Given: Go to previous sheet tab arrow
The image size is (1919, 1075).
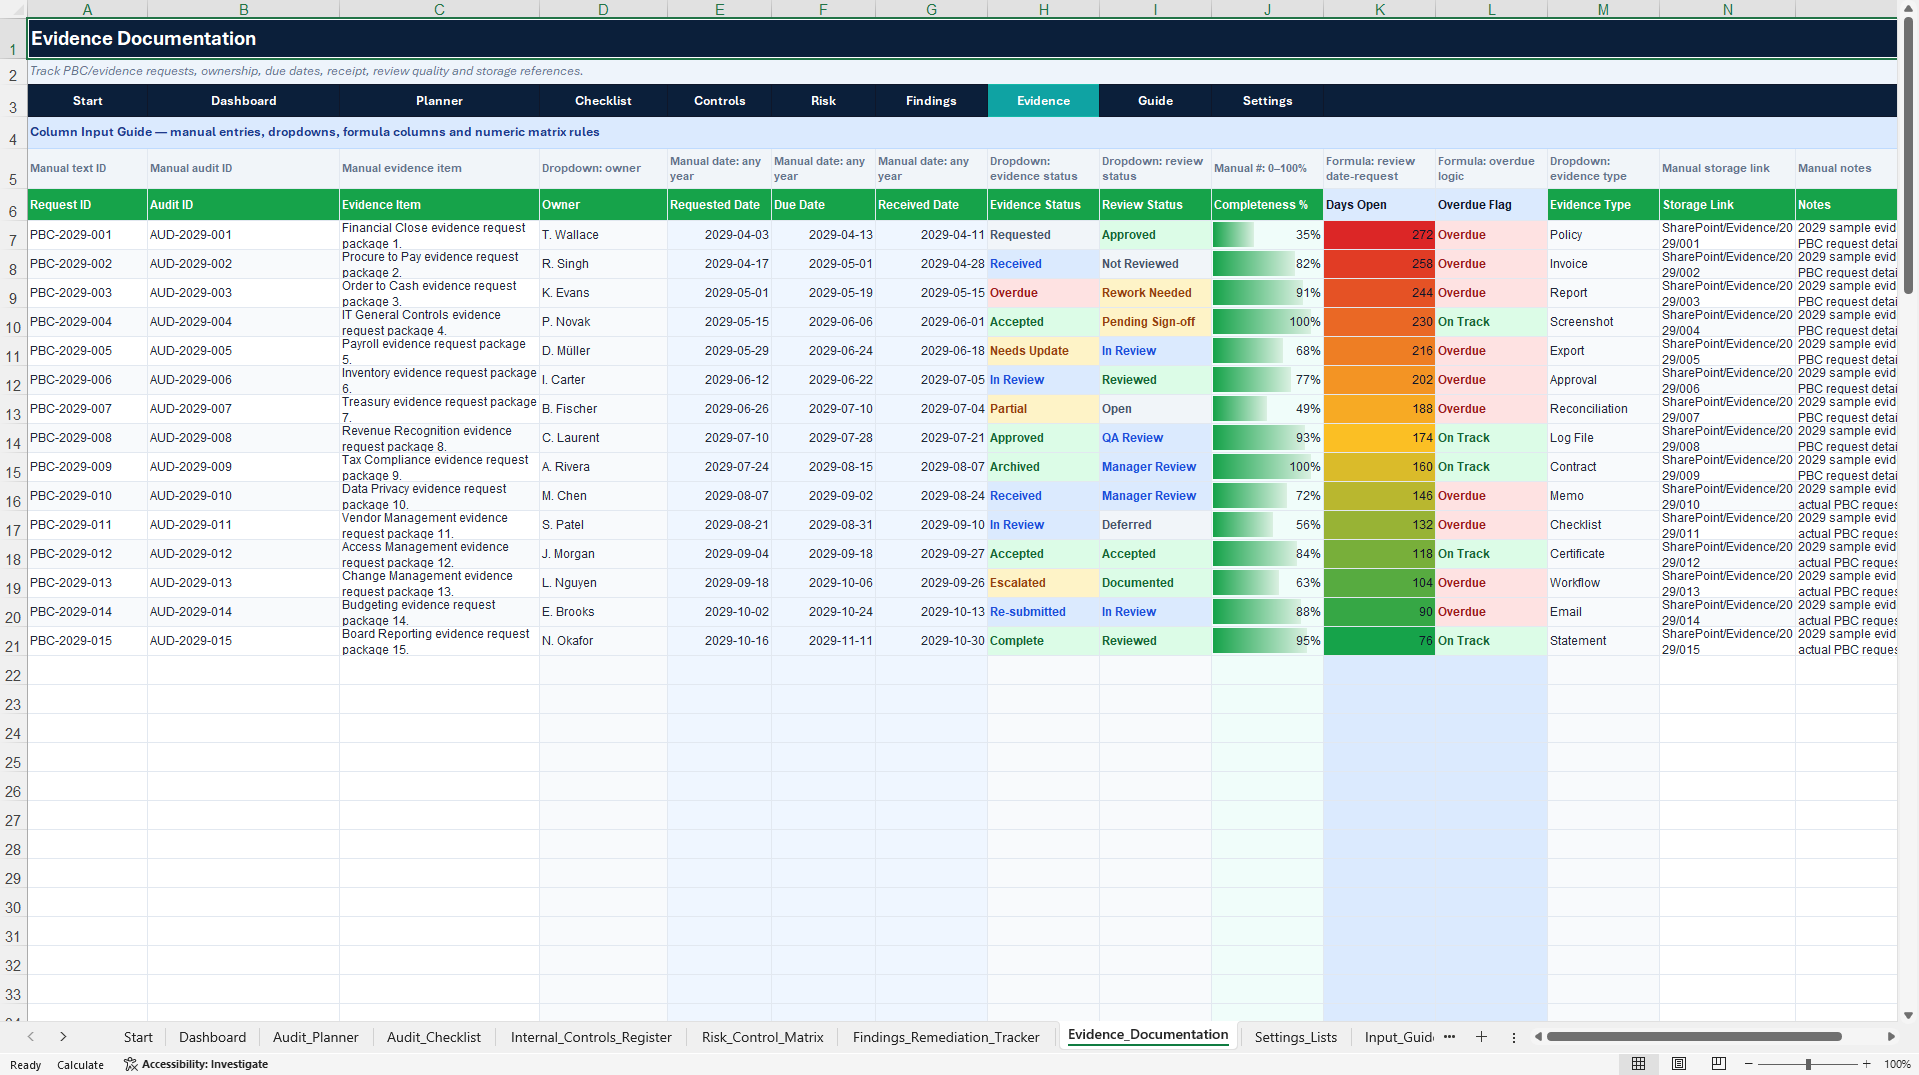Looking at the screenshot, I should pos(31,1037).
